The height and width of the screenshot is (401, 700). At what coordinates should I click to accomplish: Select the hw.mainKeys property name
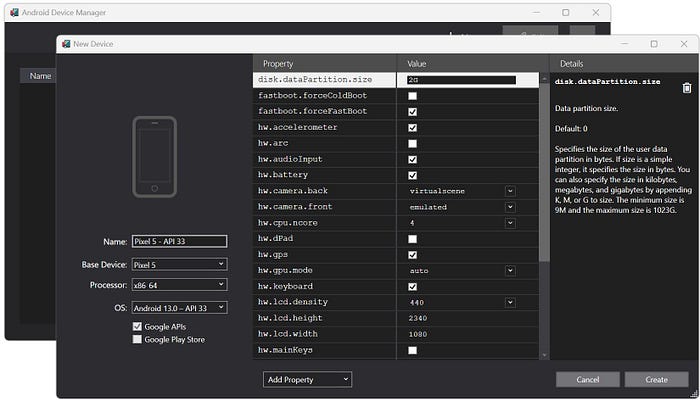(x=285, y=350)
